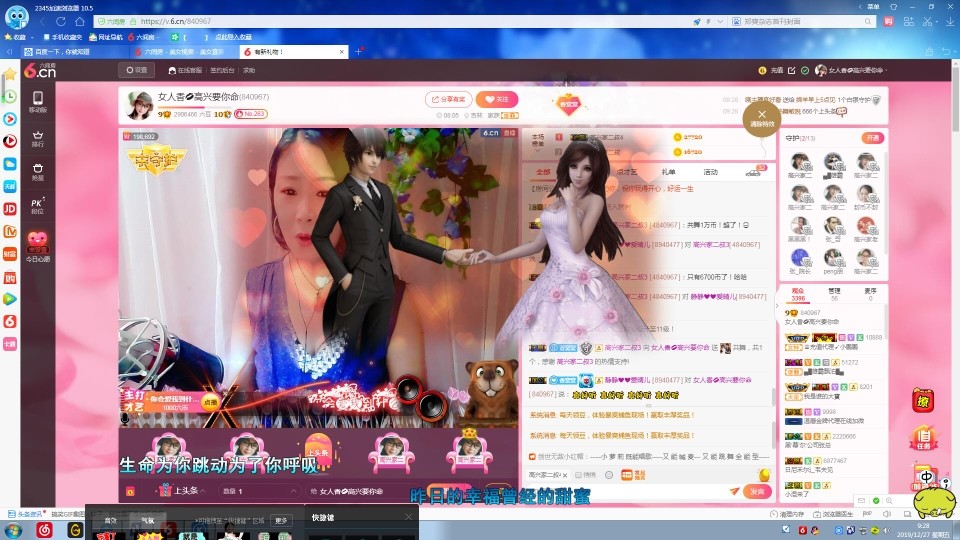Click the 充值 recharge coin icon in header

(762, 70)
